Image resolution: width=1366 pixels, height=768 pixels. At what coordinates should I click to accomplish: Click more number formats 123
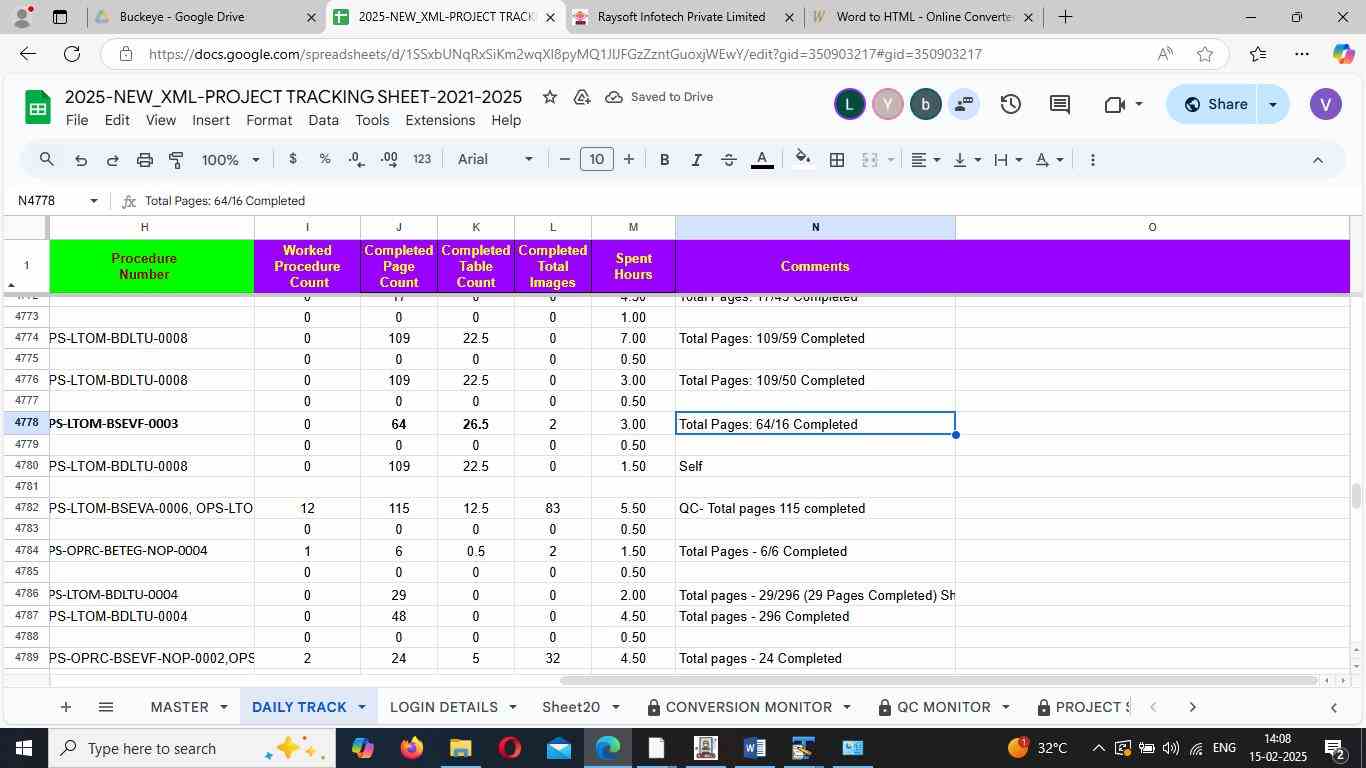click(x=422, y=160)
